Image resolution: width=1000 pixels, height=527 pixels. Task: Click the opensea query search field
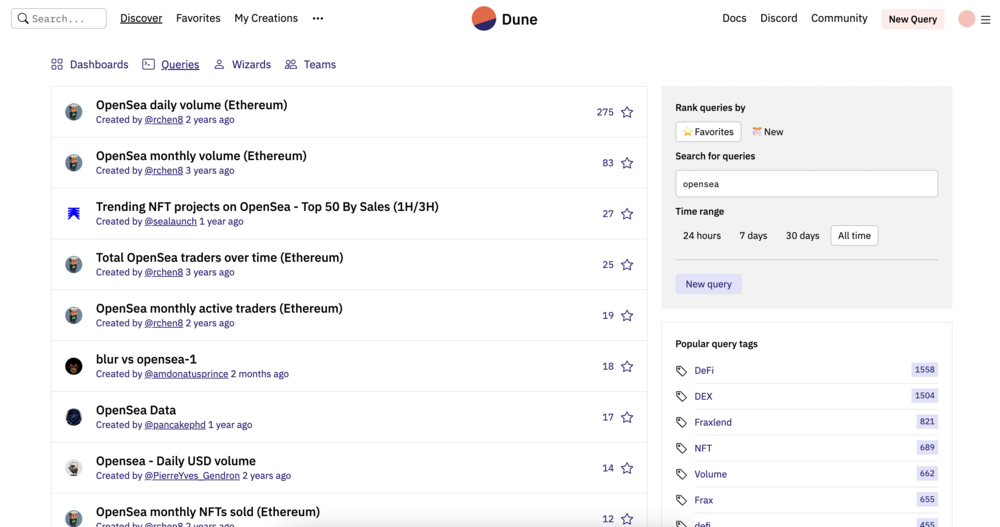click(x=806, y=184)
